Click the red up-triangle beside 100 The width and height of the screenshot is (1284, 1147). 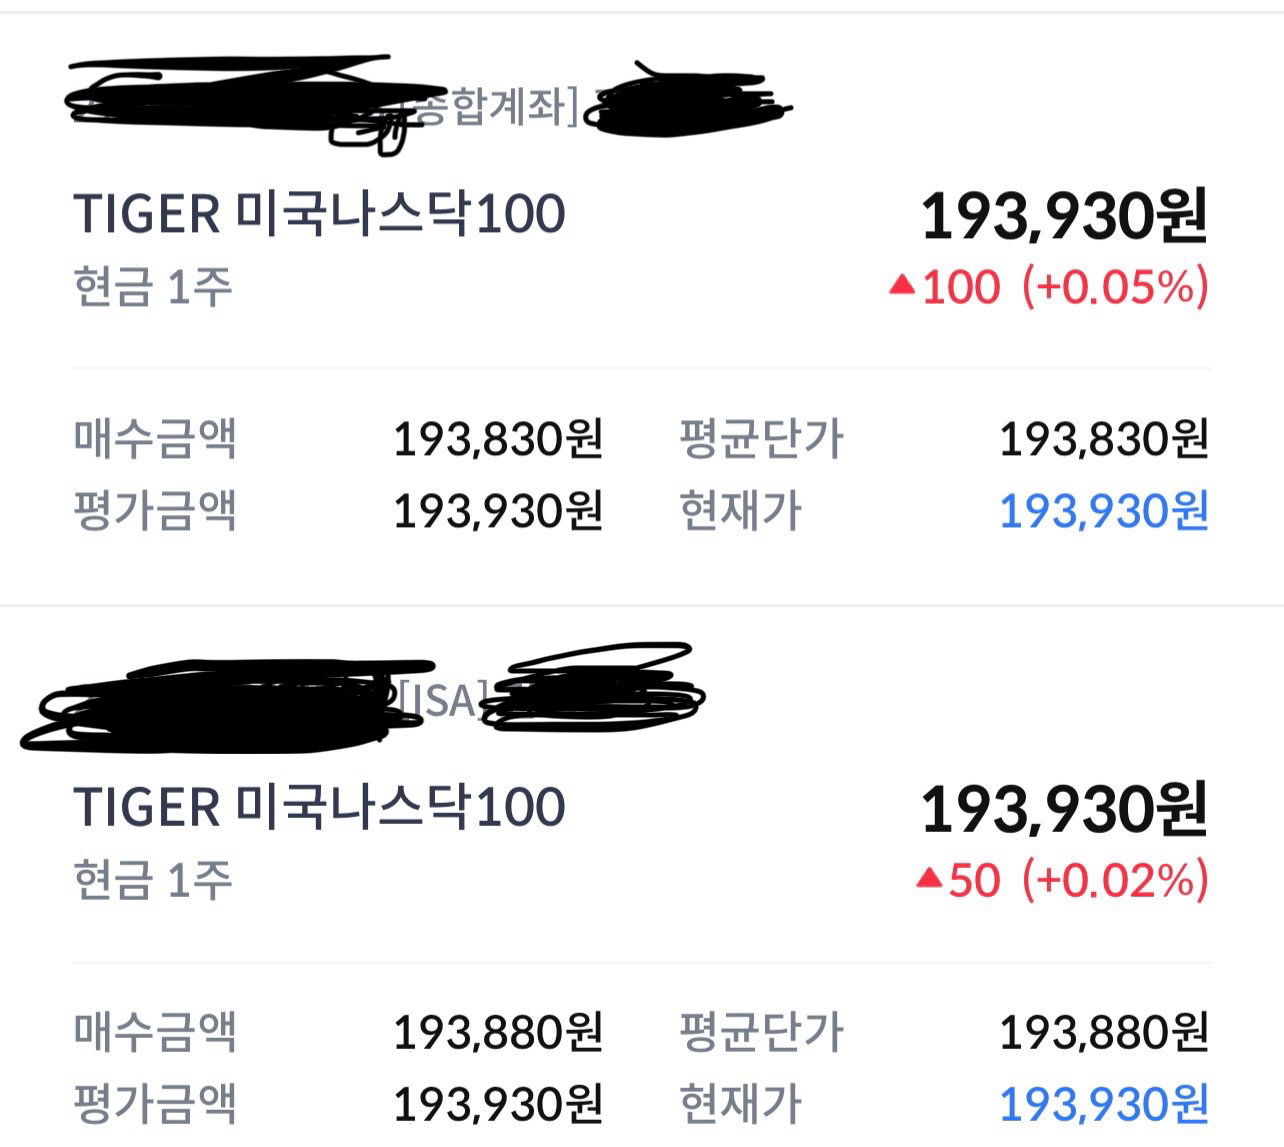[902, 286]
